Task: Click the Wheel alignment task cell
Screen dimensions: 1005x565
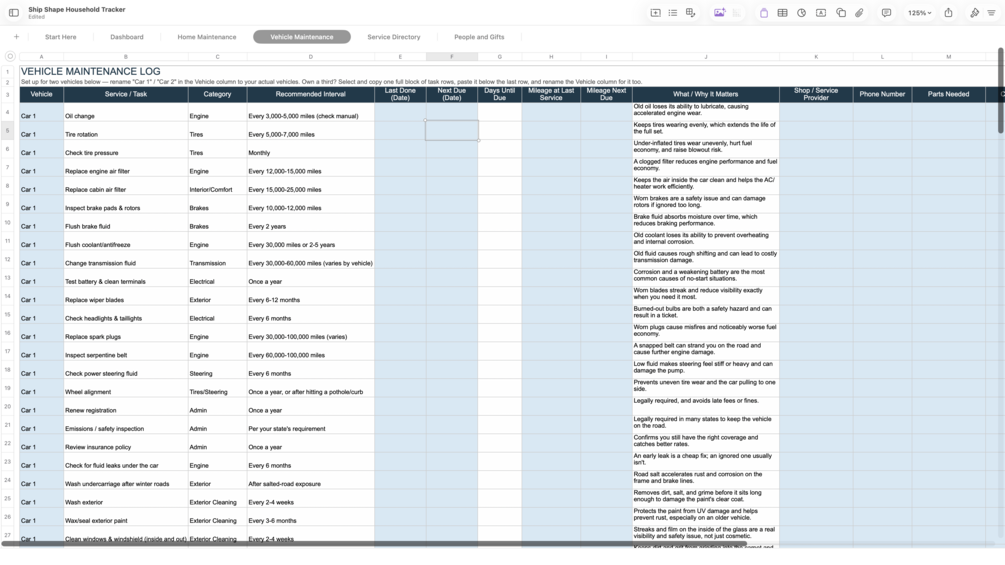Action: coord(126,389)
